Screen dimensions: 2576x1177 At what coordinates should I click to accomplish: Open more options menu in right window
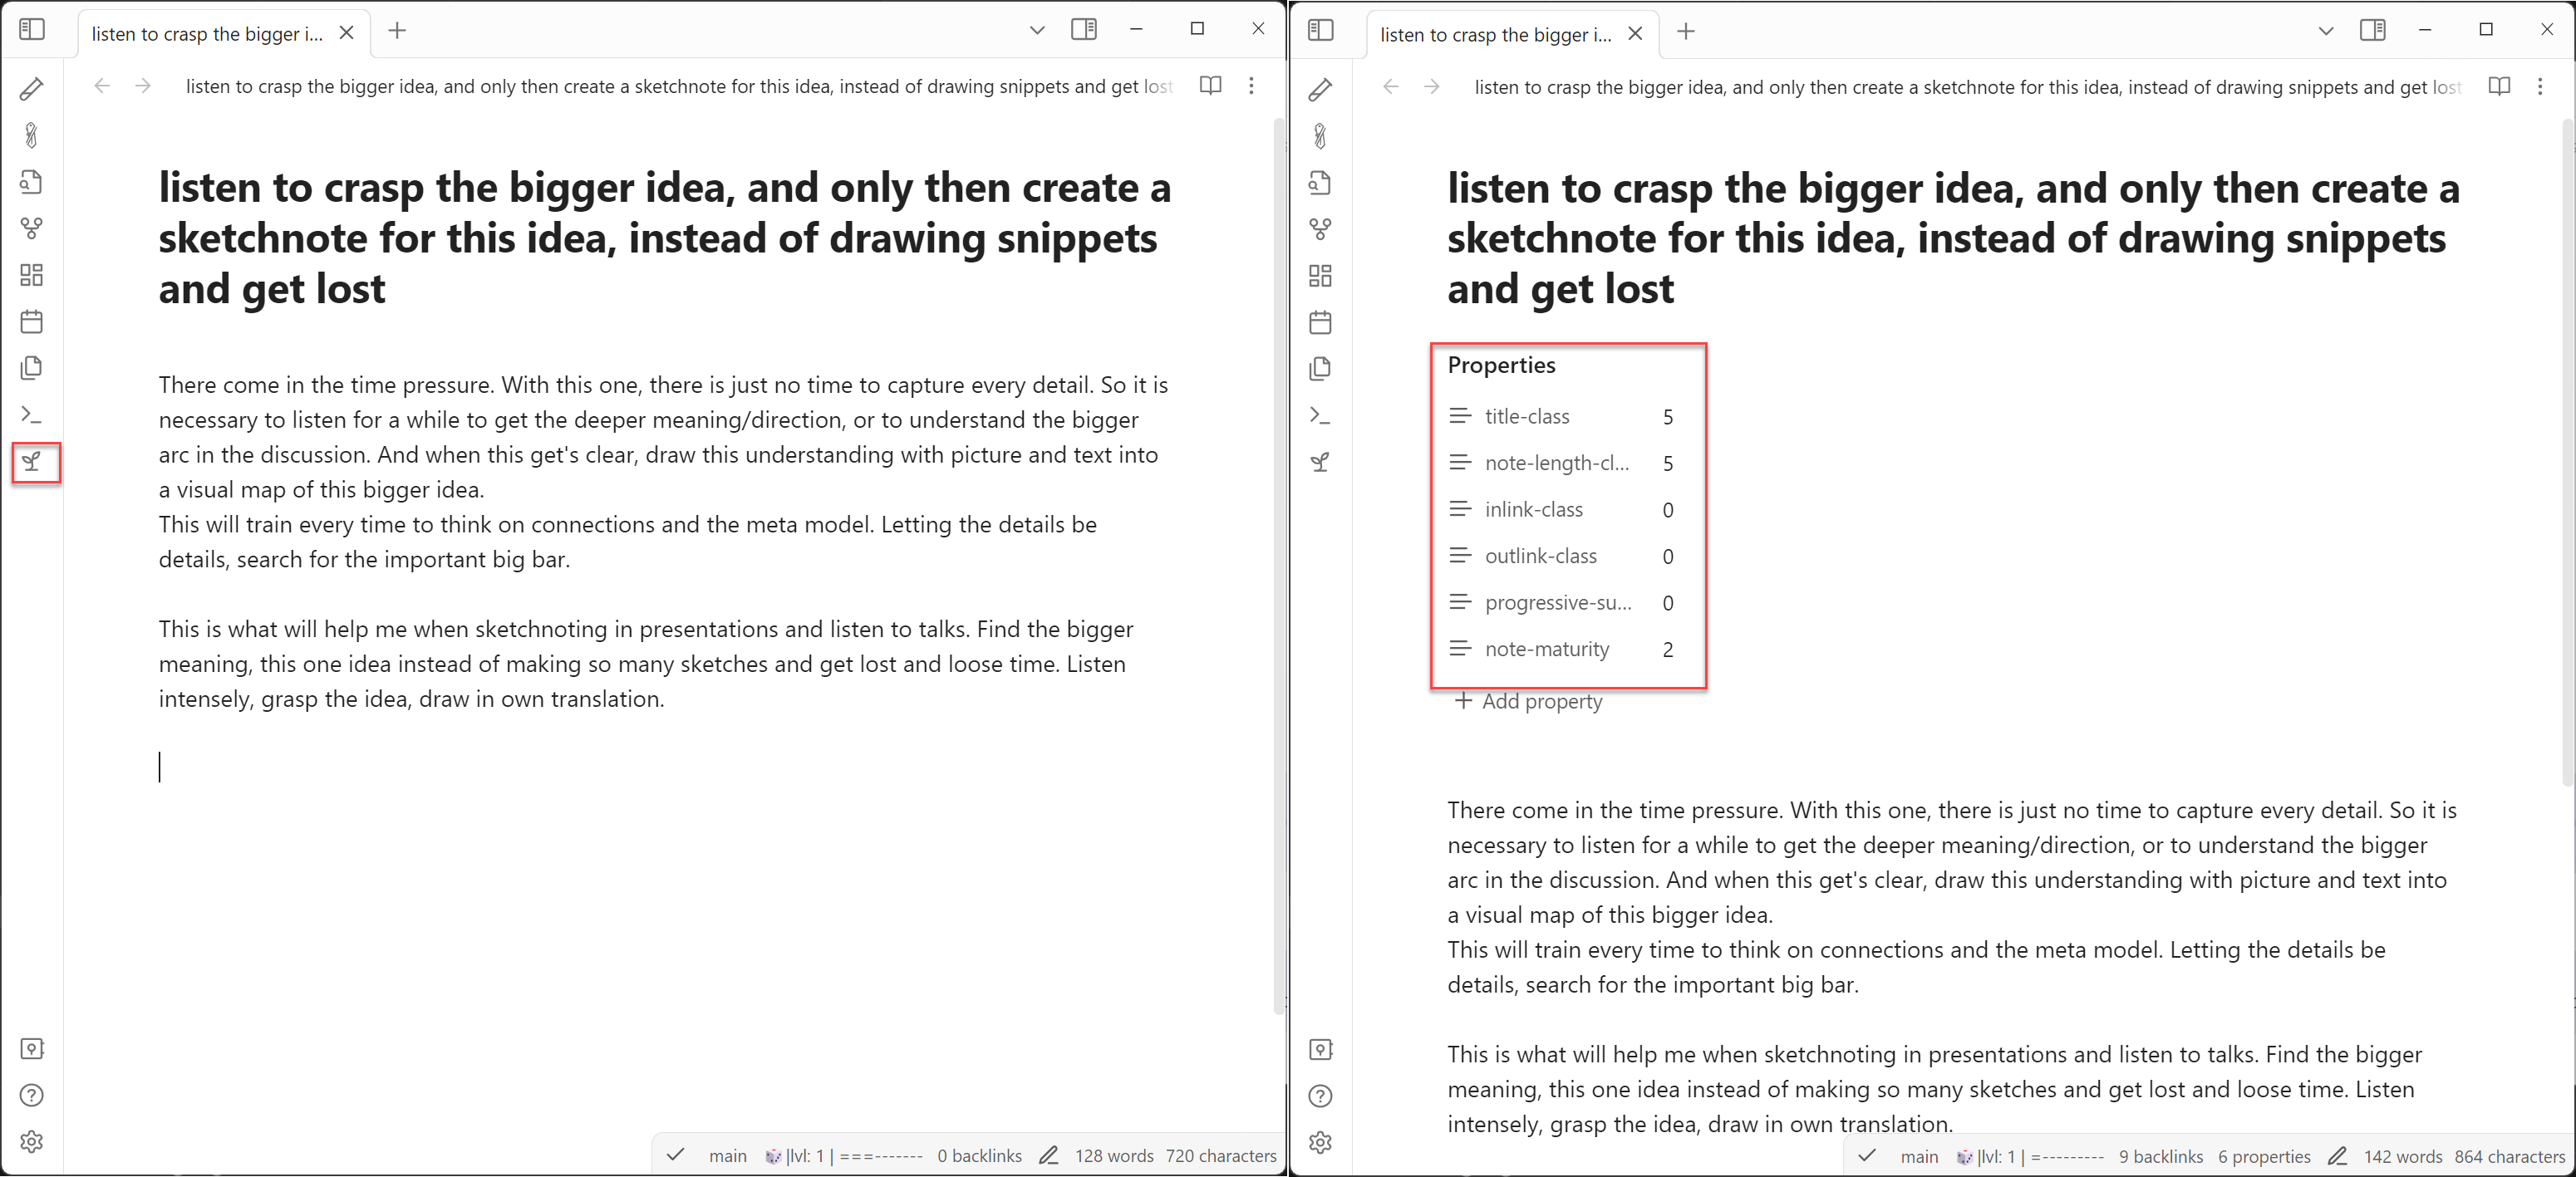point(2540,87)
